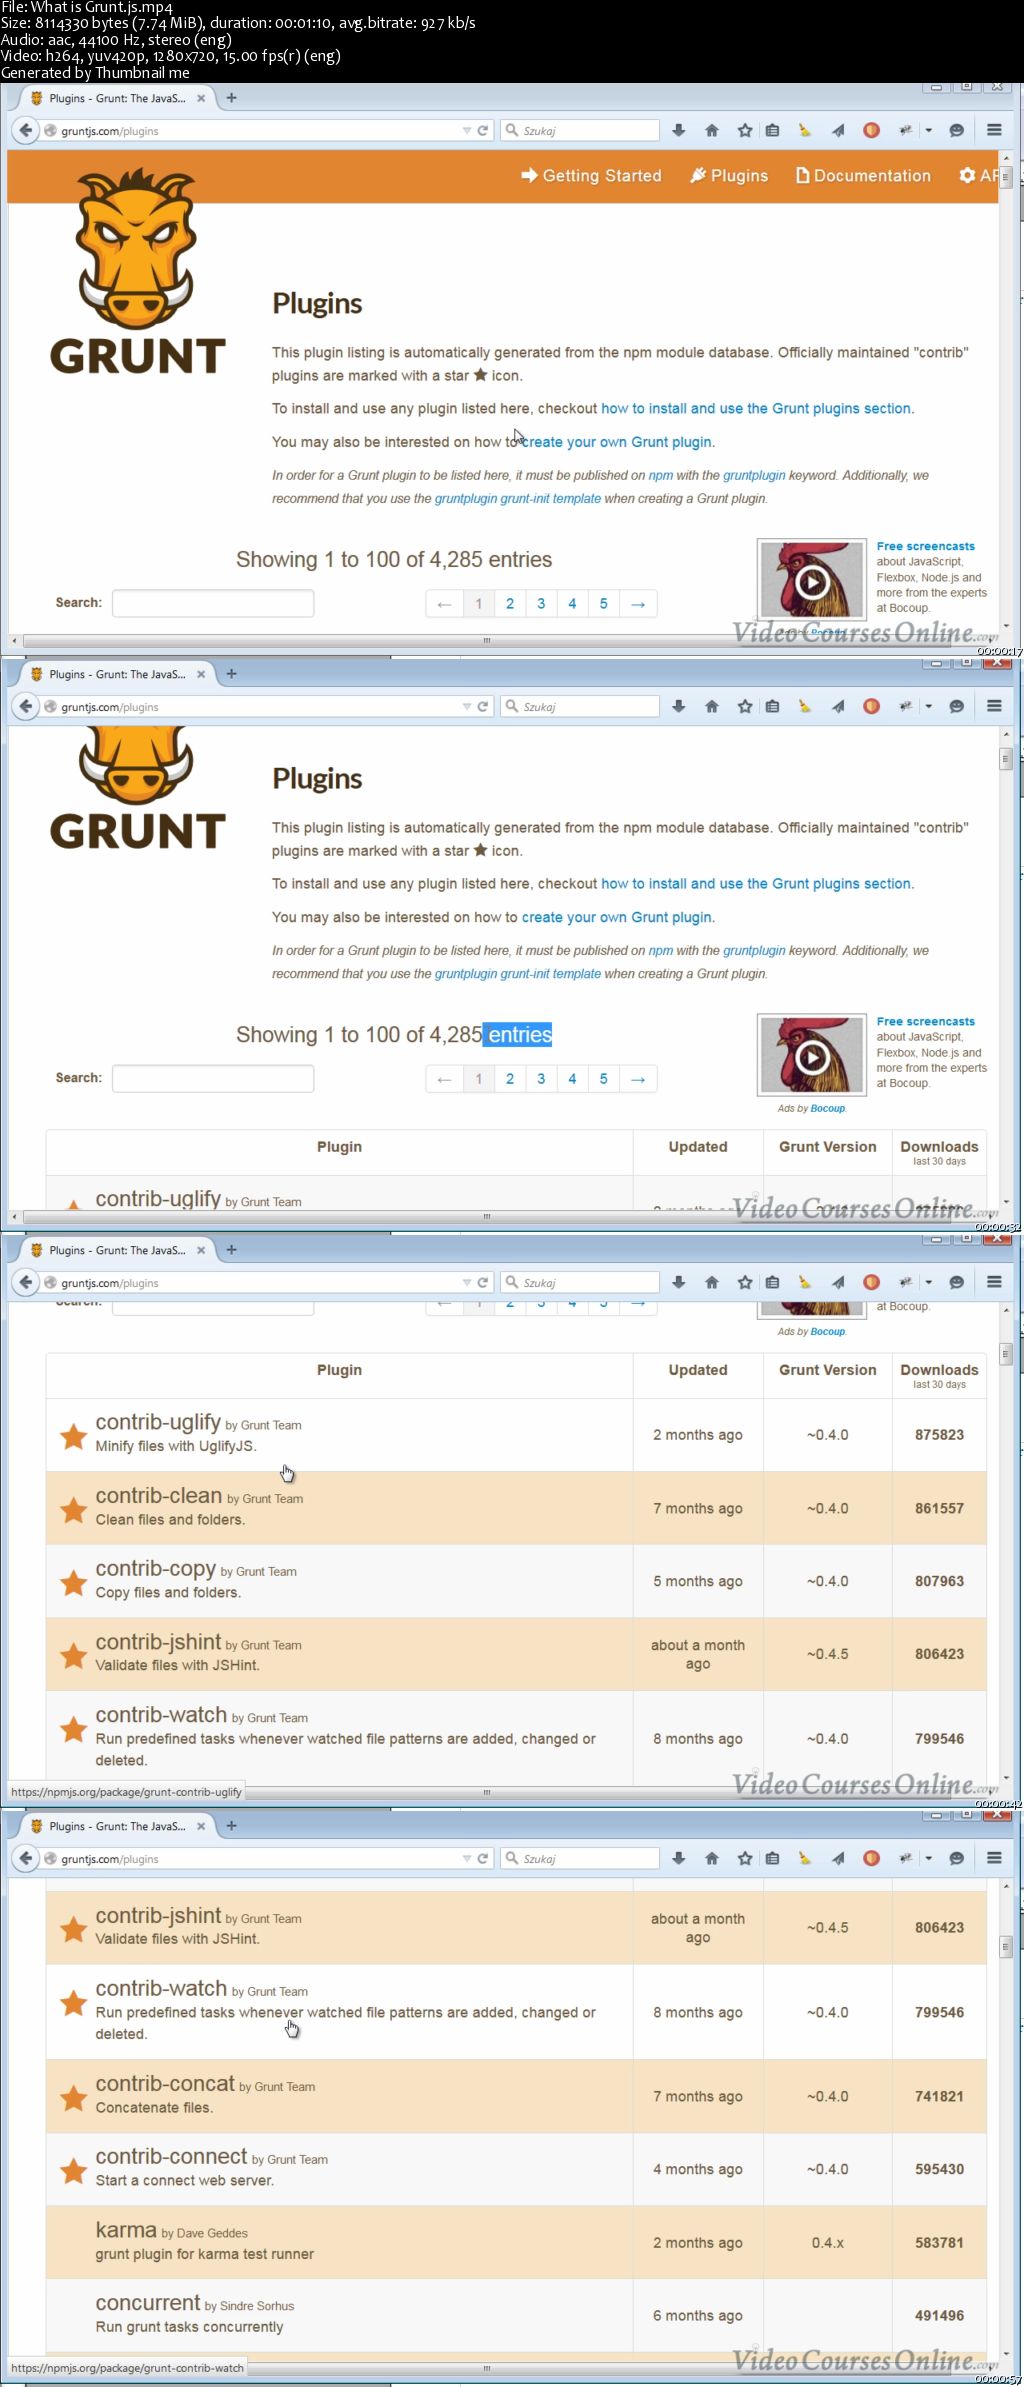The height and width of the screenshot is (2387, 1024).
Task: Open the concurrent plugin link
Action: coord(148,2303)
